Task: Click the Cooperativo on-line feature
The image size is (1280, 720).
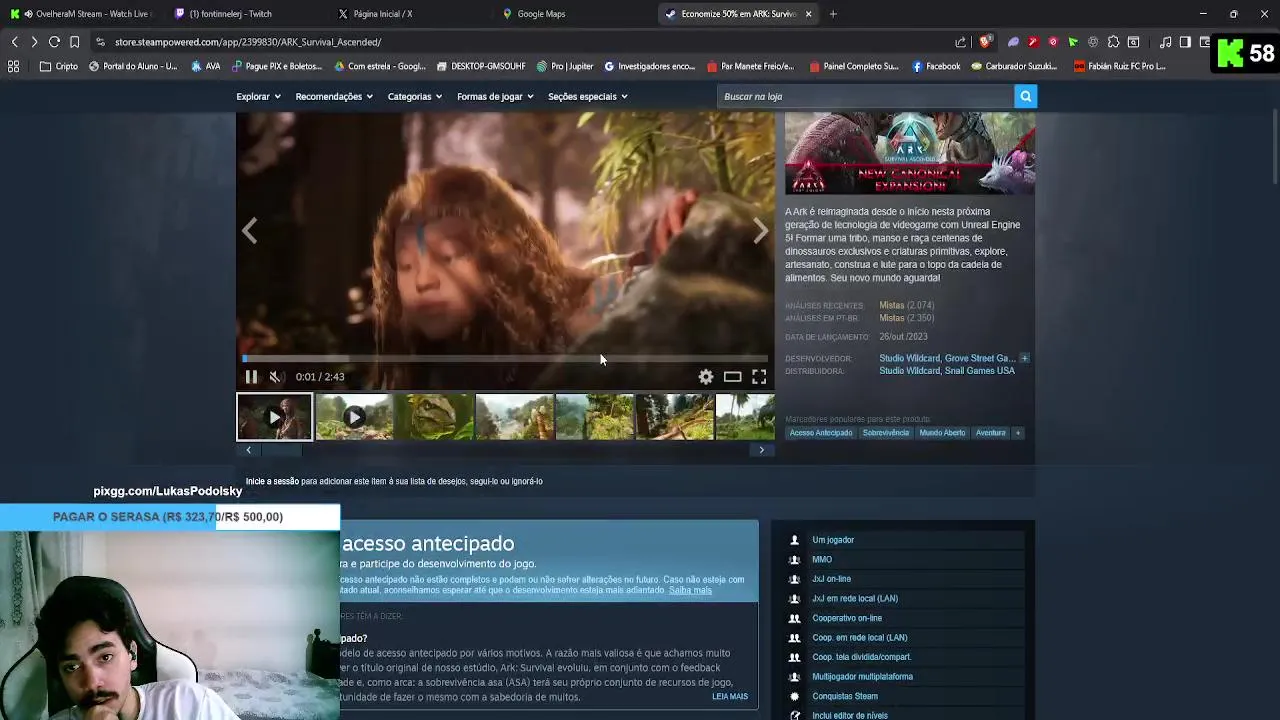Action: click(x=847, y=618)
